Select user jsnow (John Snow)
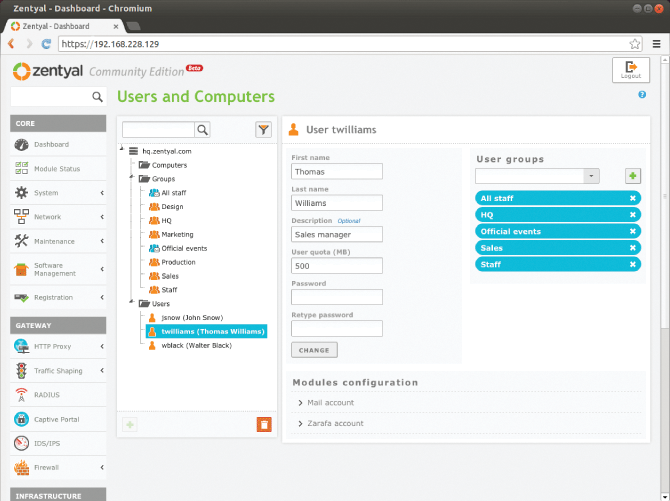 click(196, 317)
